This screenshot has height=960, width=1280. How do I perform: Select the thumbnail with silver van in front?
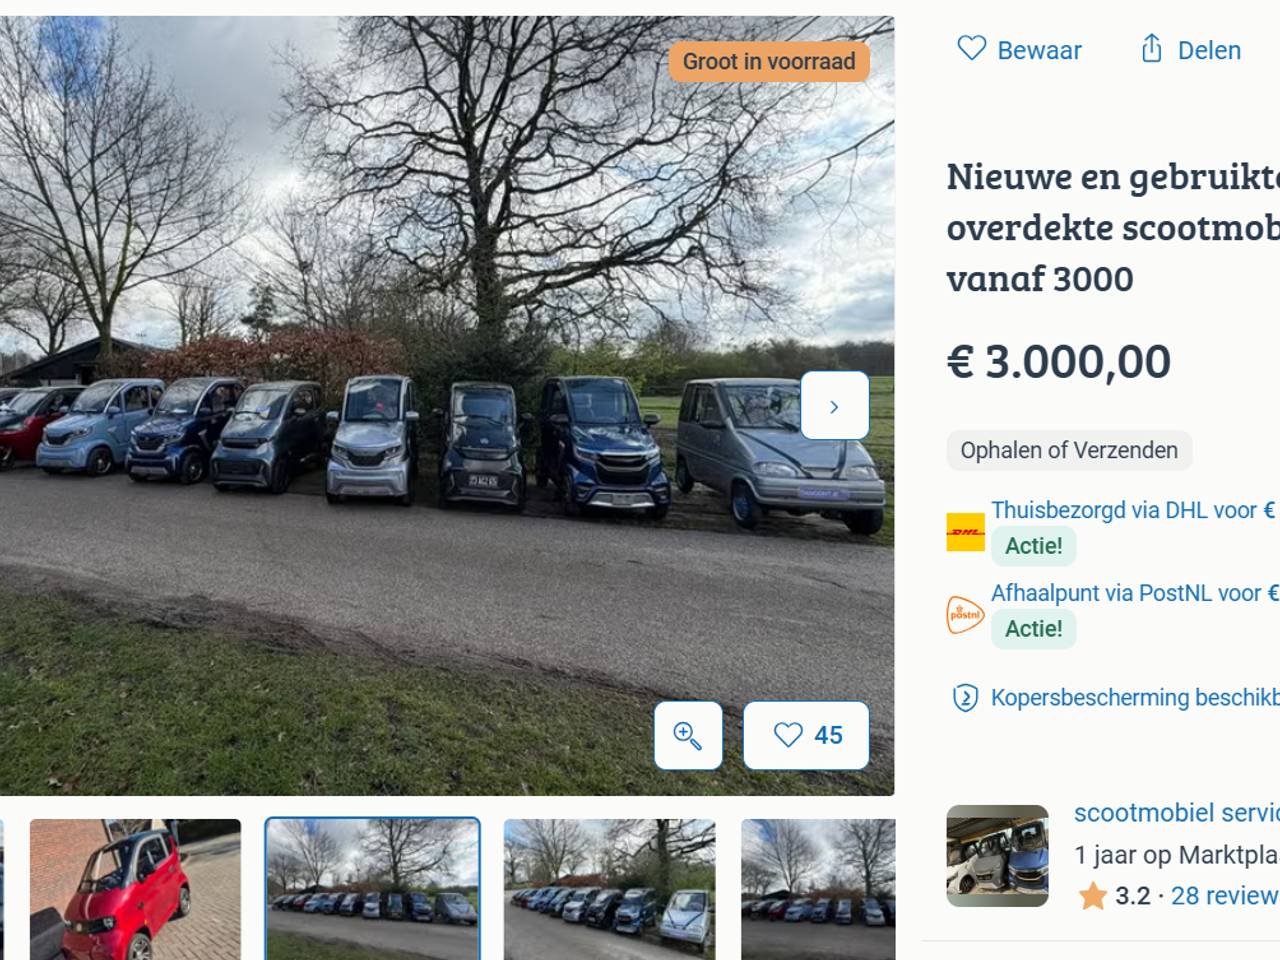(x=609, y=889)
